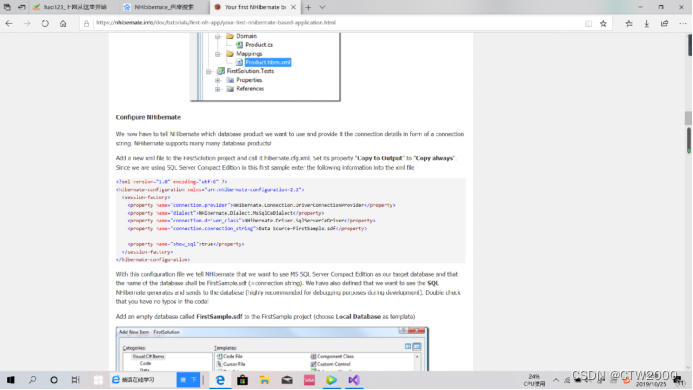
Task: Switch to the hao123 tab
Action: click(x=74, y=7)
